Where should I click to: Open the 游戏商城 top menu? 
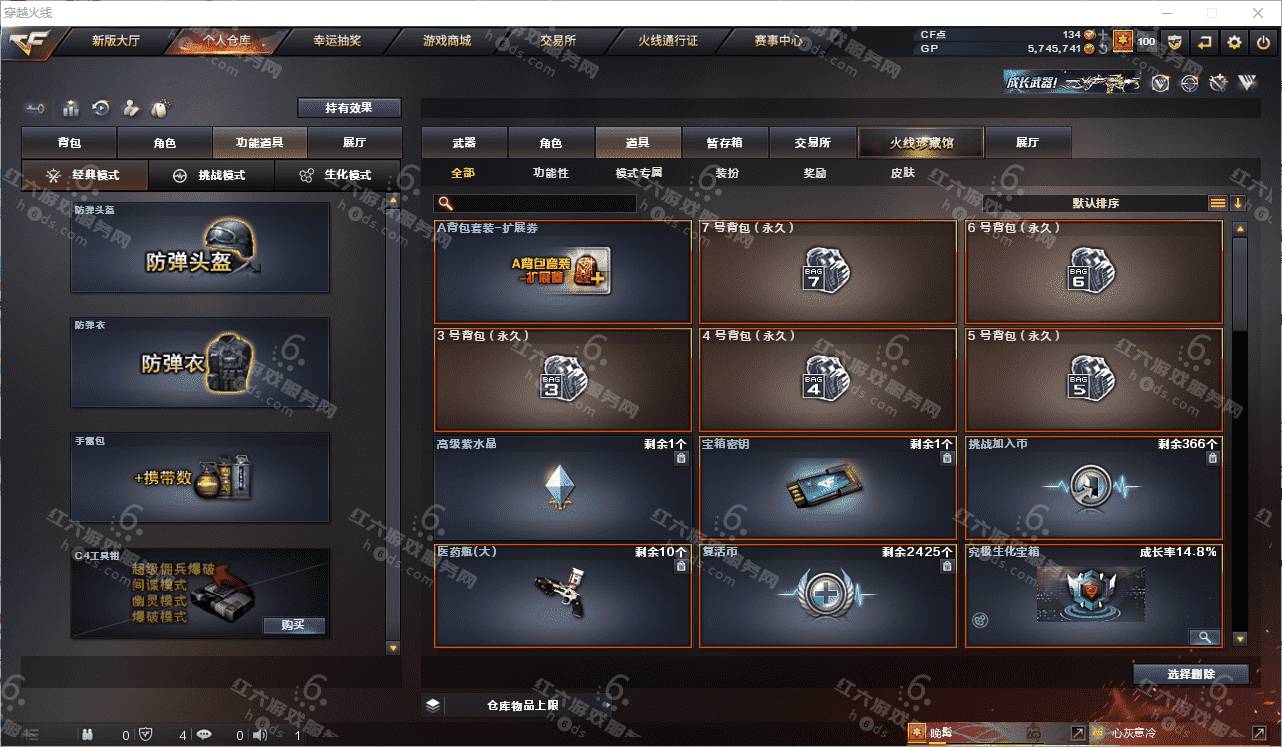447,41
